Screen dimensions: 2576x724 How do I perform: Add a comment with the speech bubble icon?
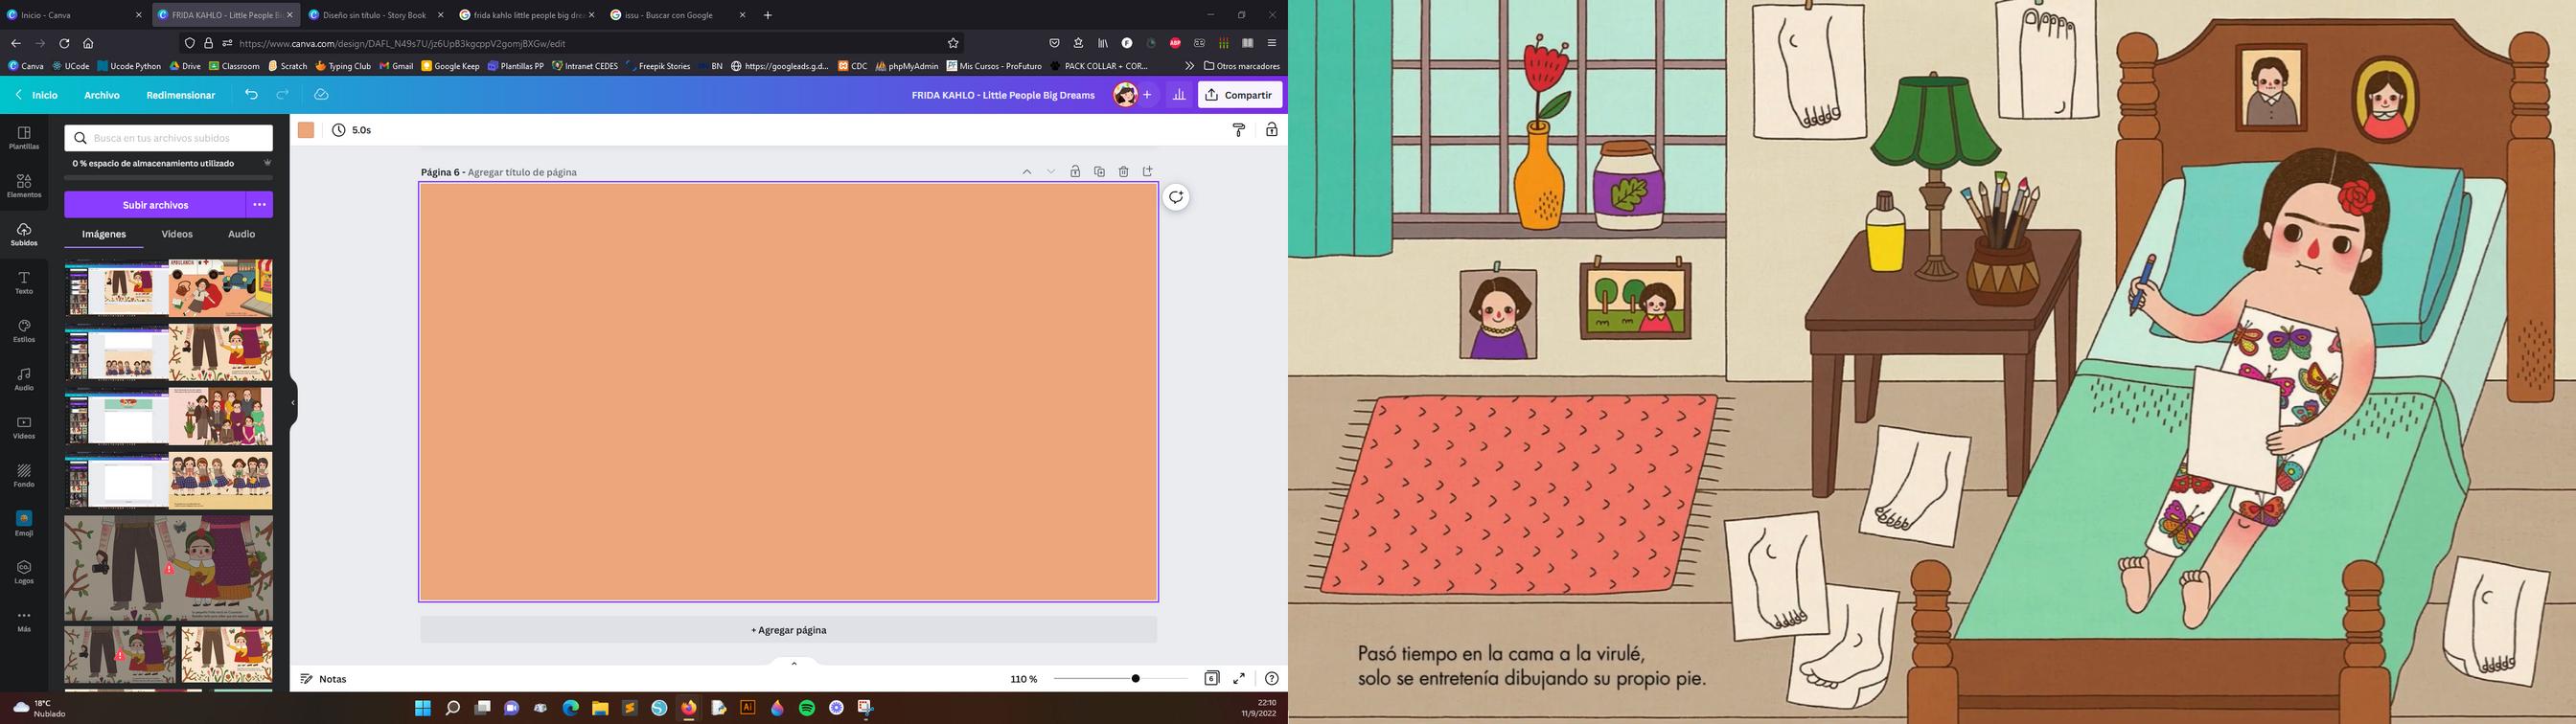pos(1176,197)
